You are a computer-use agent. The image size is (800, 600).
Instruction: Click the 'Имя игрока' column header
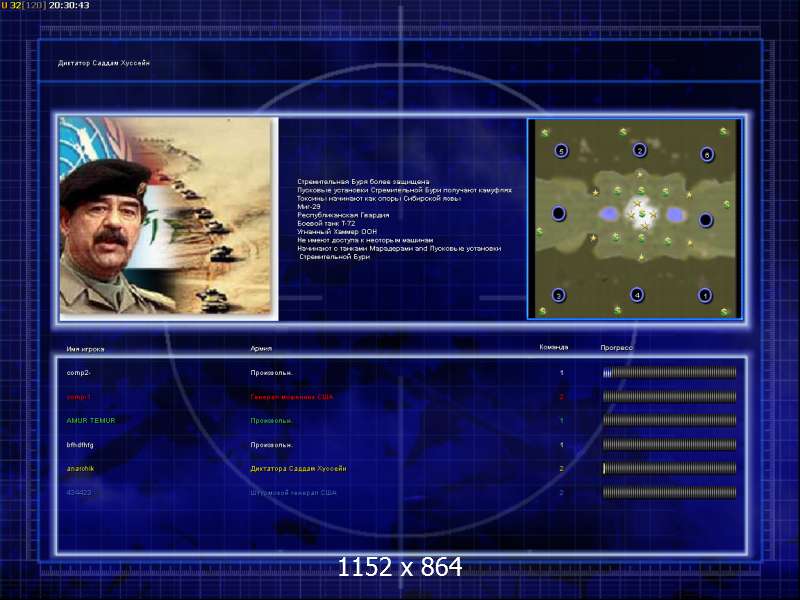point(85,349)
